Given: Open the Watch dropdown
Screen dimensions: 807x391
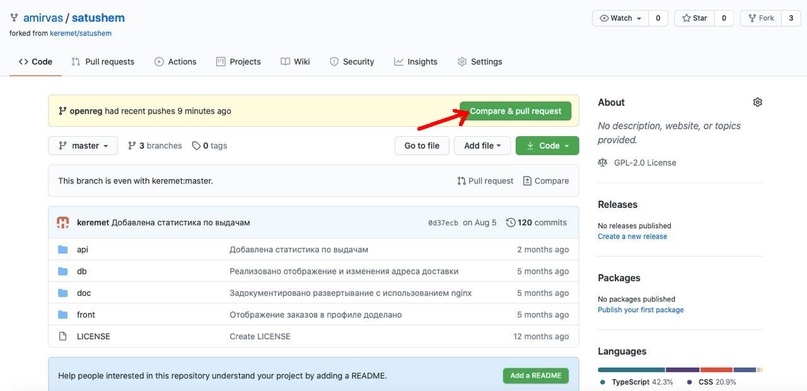Looking at the screenshot, I should [621, 18].
